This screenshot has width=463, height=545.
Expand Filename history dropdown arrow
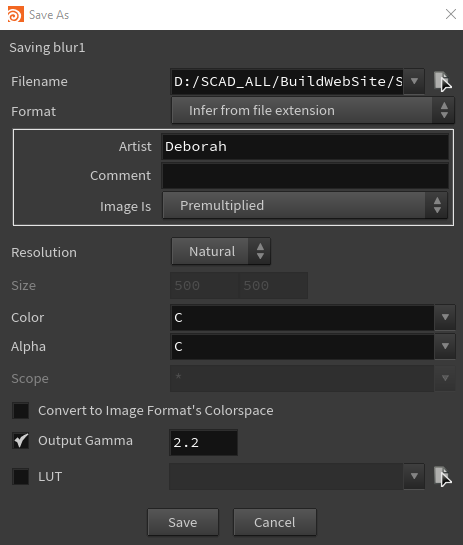[414, 81]
